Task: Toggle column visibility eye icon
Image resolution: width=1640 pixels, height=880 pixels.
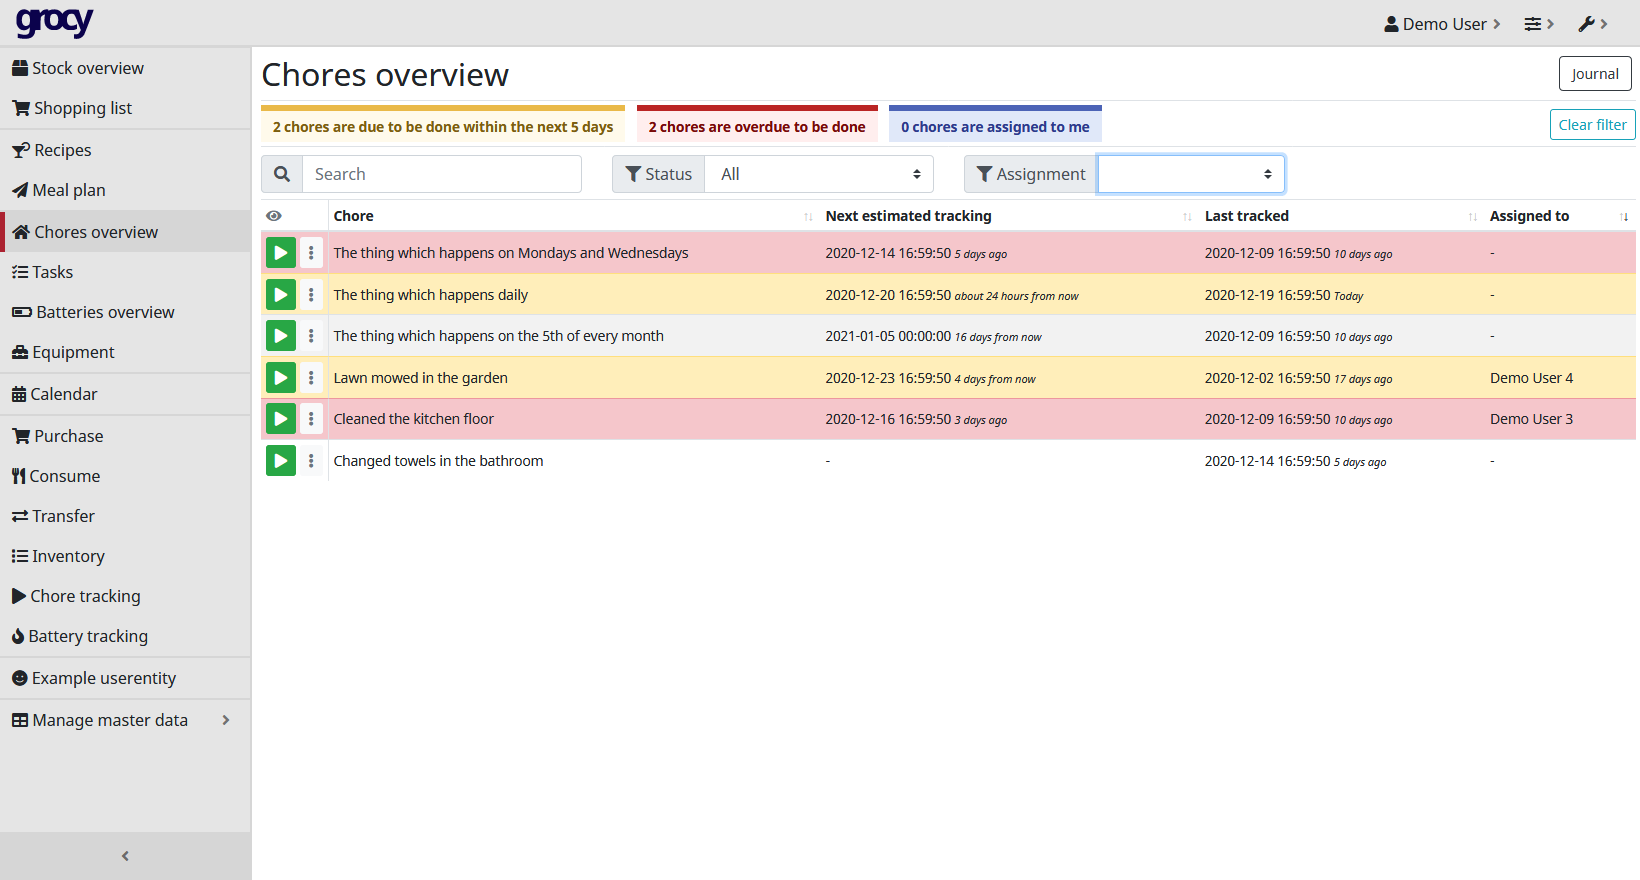Action: pyautogui.click(x=274, y=216)
